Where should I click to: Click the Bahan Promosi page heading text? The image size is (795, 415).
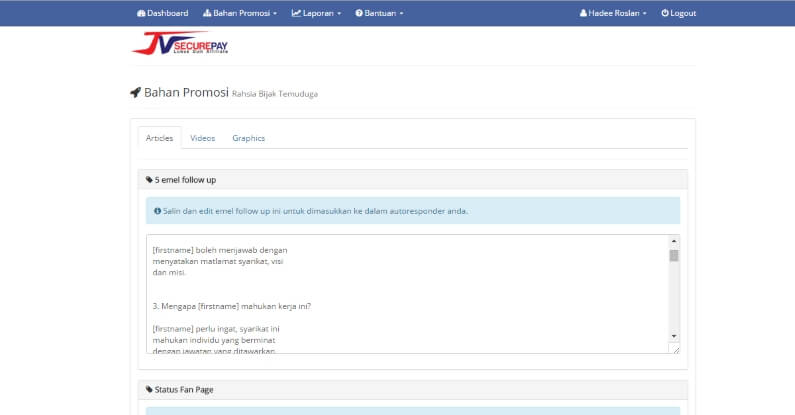(x=186, y=92)
